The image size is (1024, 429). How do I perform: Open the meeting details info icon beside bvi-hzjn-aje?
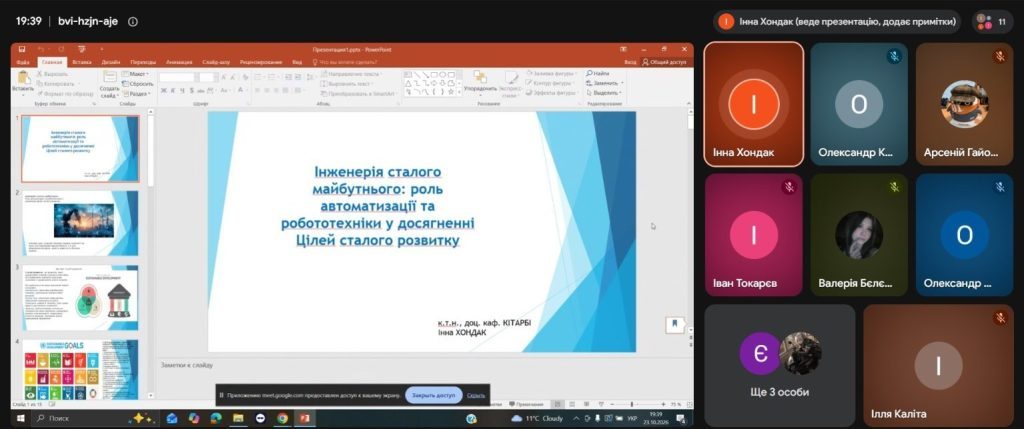point(133,22)
